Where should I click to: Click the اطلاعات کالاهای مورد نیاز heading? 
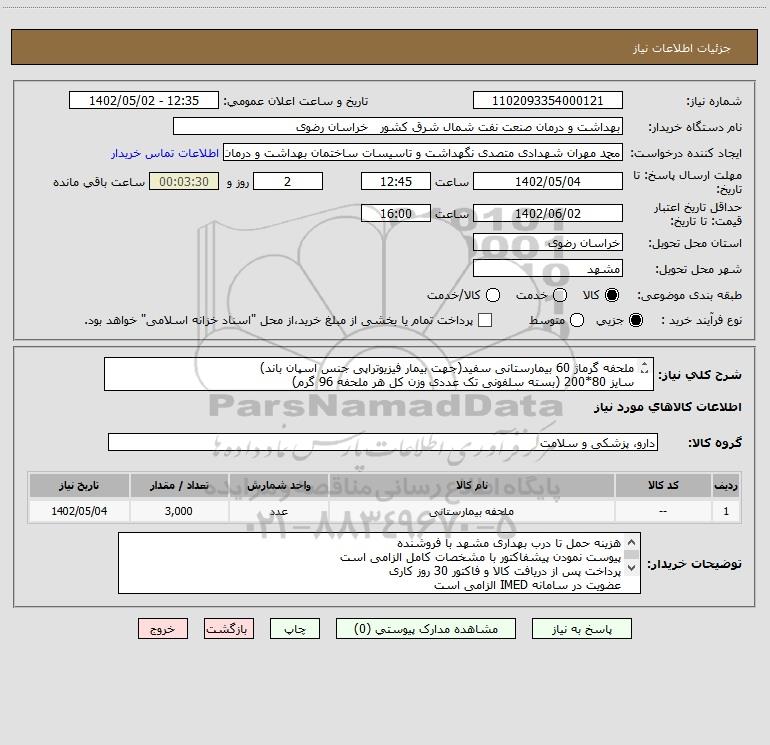[668, 407]
